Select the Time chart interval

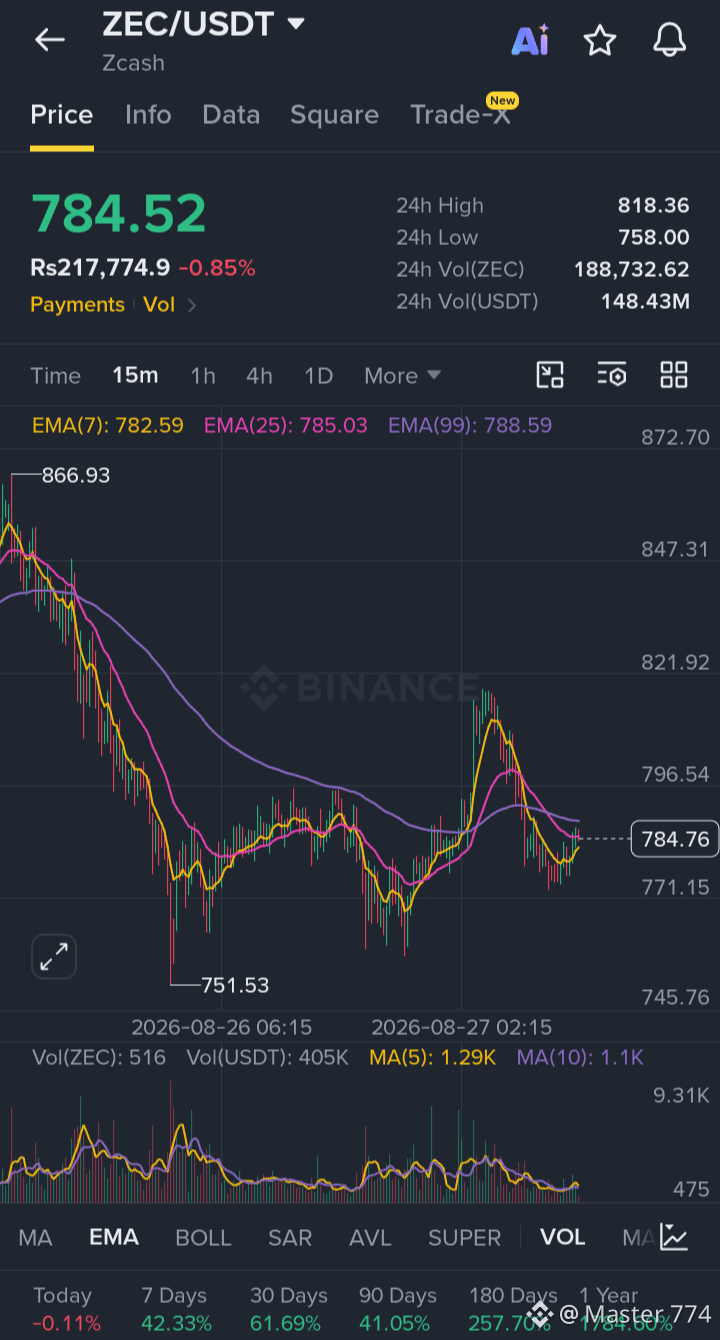55,376
